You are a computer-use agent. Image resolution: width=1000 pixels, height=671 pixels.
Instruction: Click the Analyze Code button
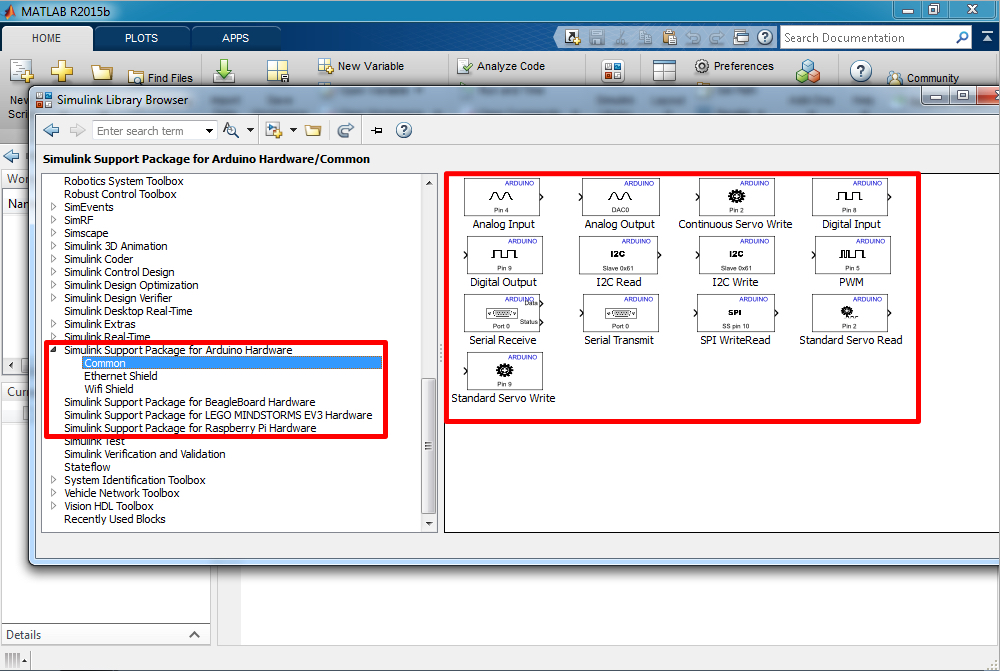[501, 66]
